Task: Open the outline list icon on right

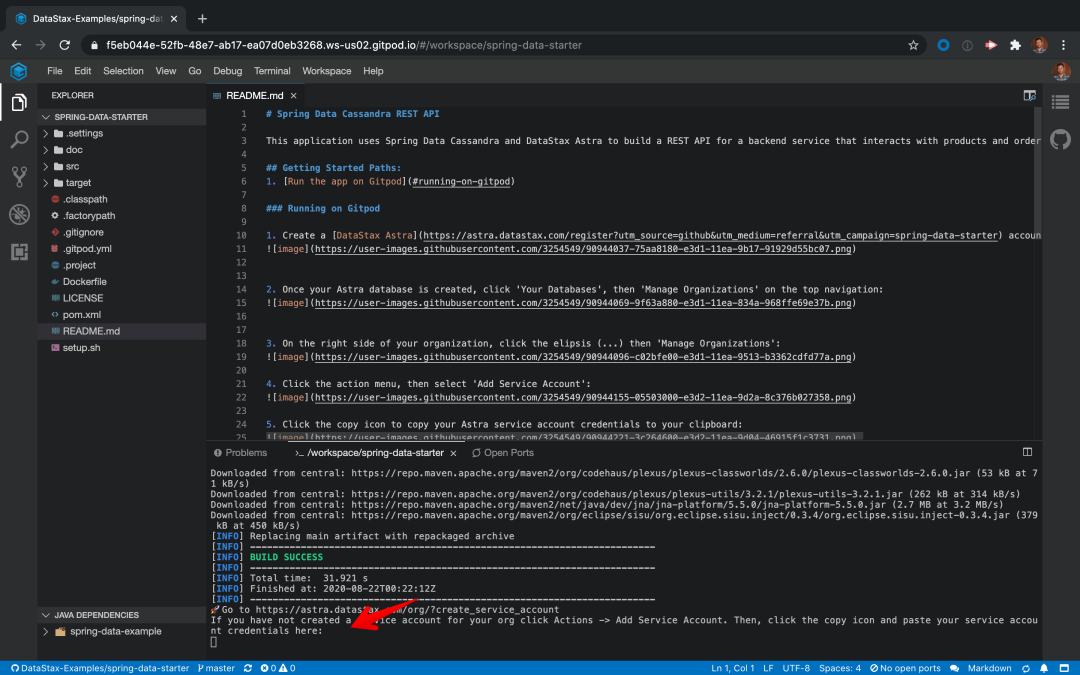Action: pyautogui.click(x=1060, y=103)
